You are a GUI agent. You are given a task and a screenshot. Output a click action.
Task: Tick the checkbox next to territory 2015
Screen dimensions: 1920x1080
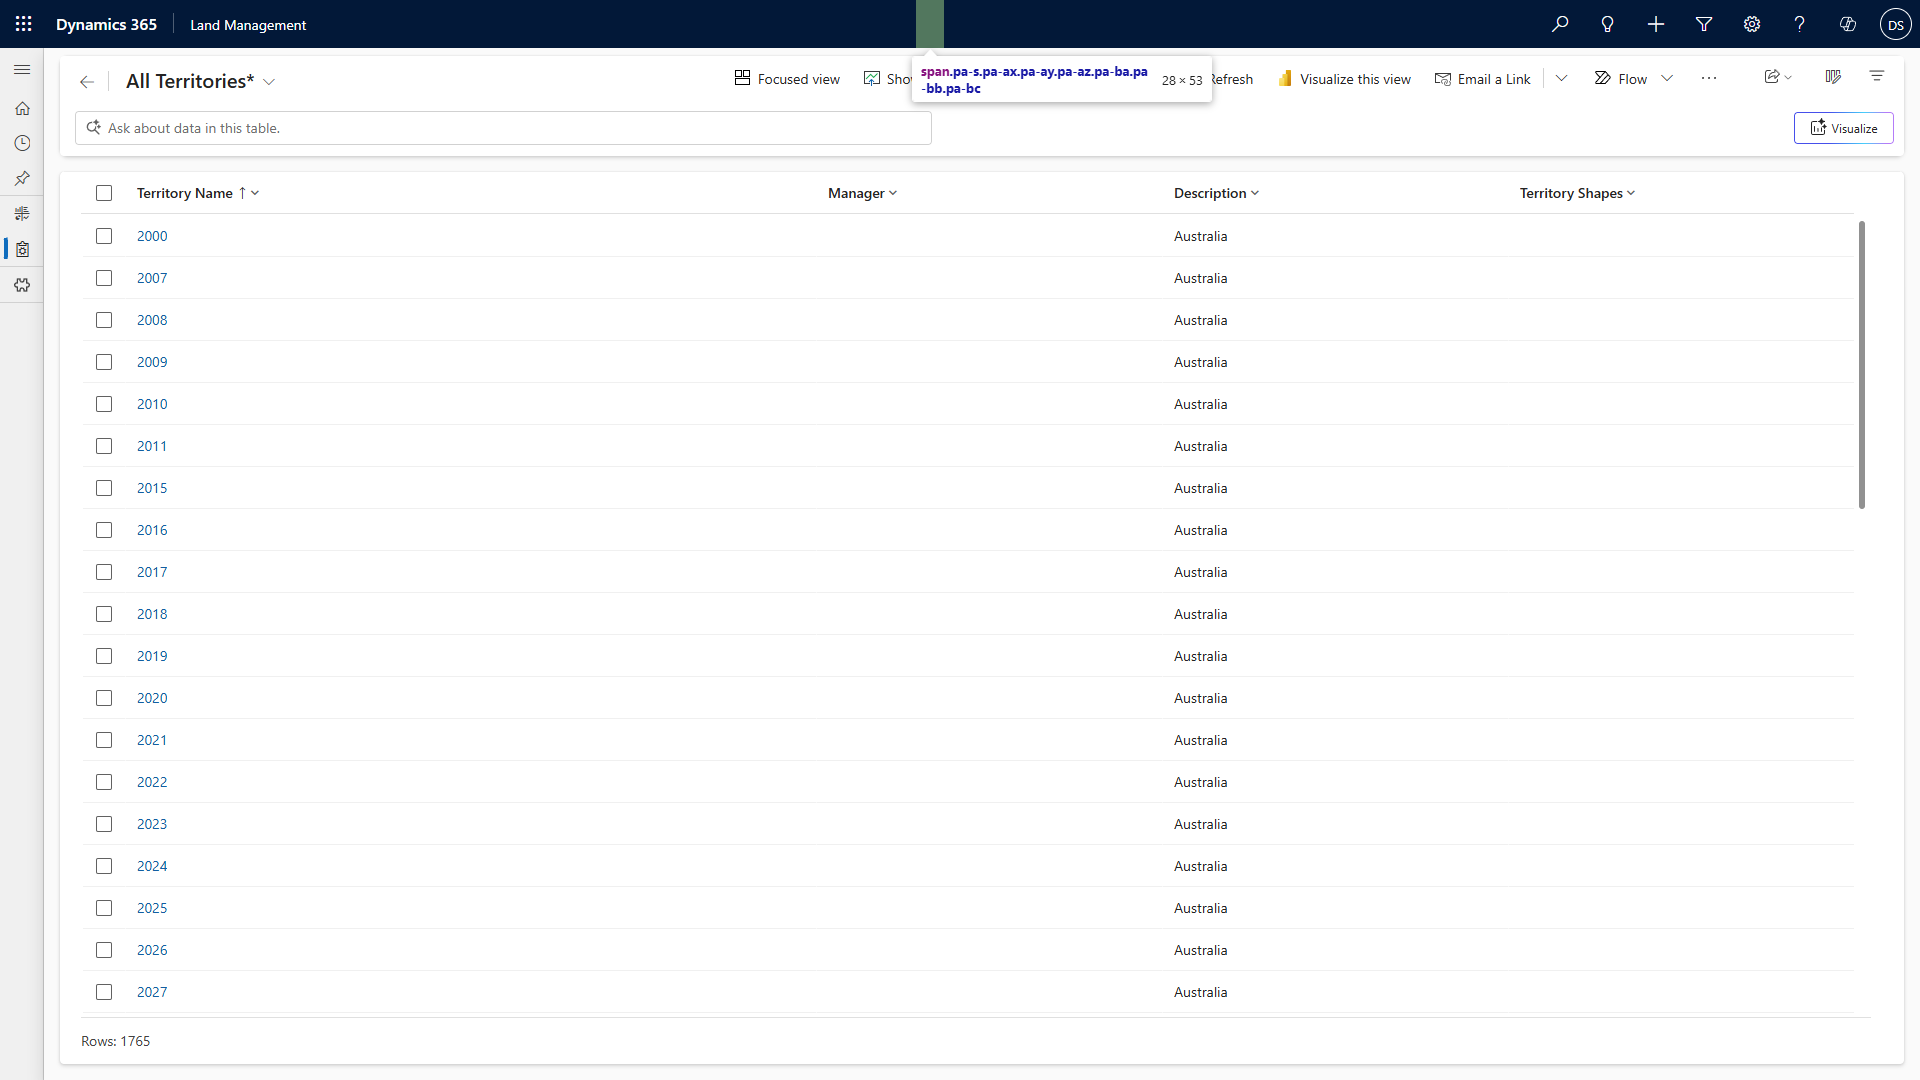tap(104, 488)
